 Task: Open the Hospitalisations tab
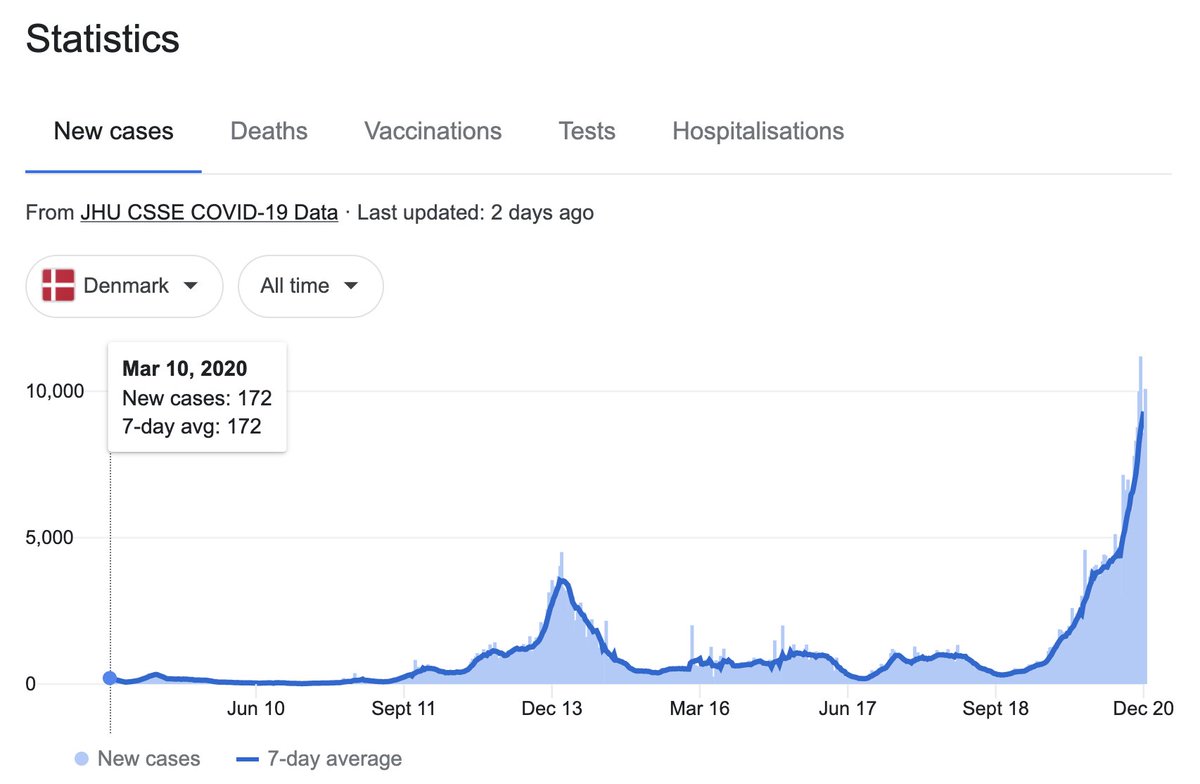758,131
